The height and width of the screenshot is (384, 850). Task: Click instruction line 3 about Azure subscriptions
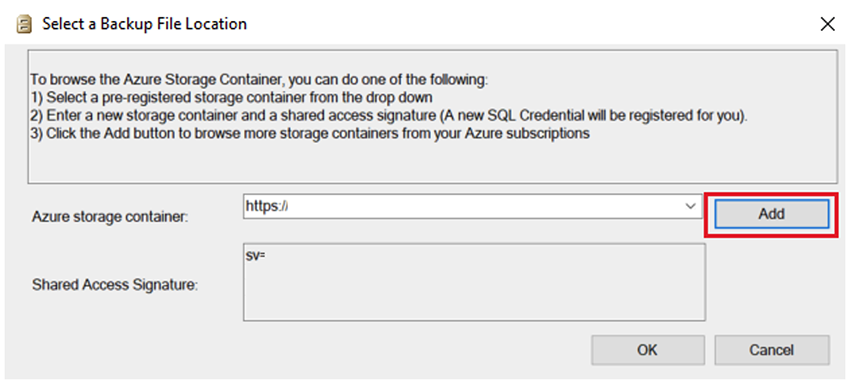coord(310,133)
